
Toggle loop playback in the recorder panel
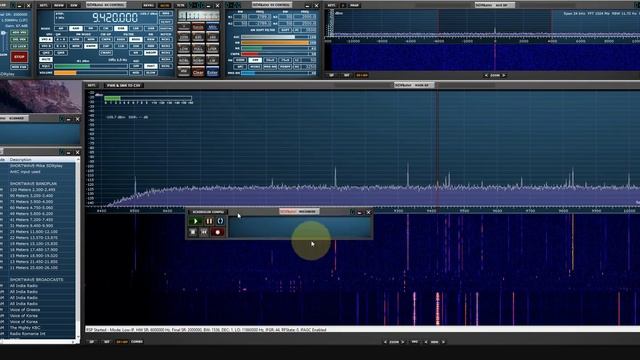[x=220, y=221]
